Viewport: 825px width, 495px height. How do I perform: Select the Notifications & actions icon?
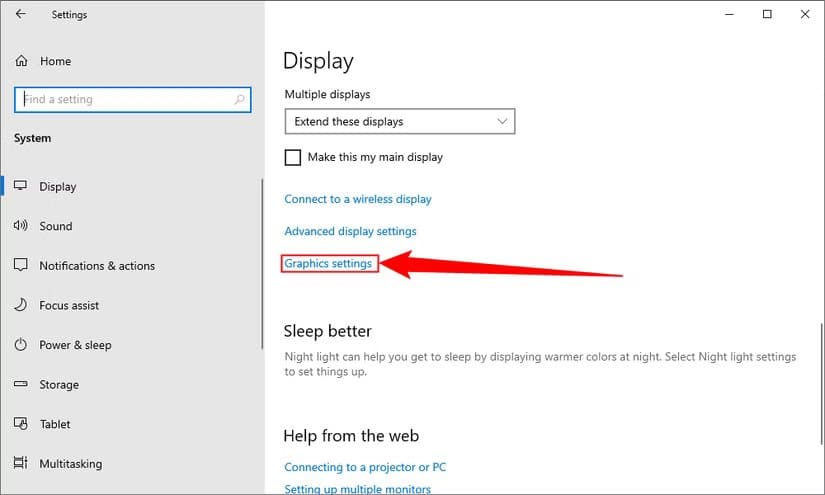pos(21,265)
